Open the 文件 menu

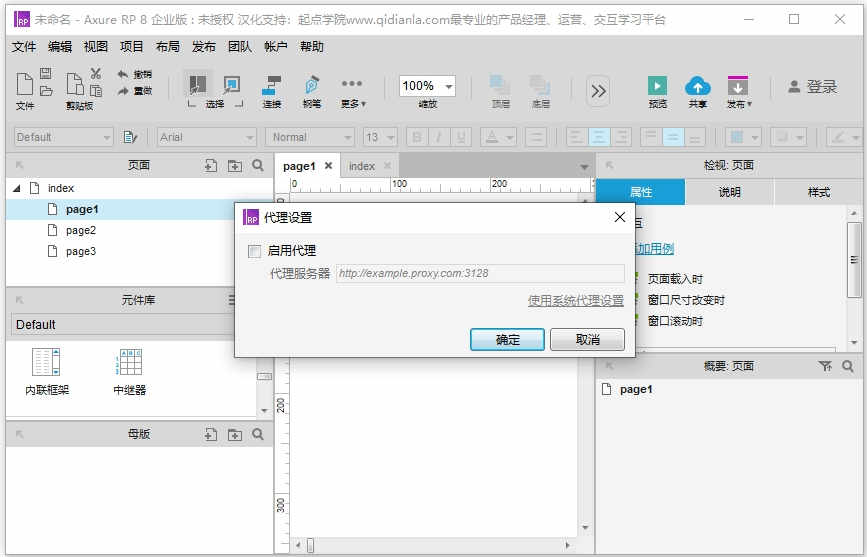(x=24, y=47)
